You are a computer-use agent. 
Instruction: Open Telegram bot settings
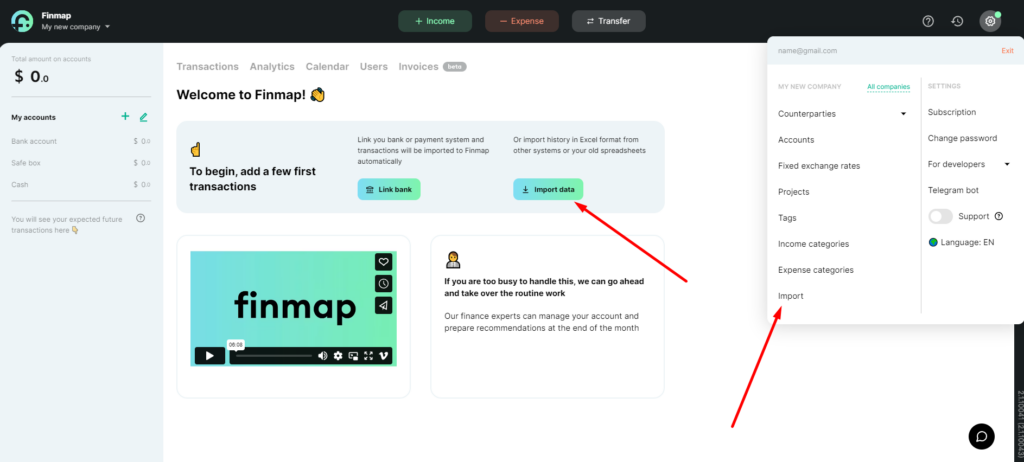click(953, 190)
